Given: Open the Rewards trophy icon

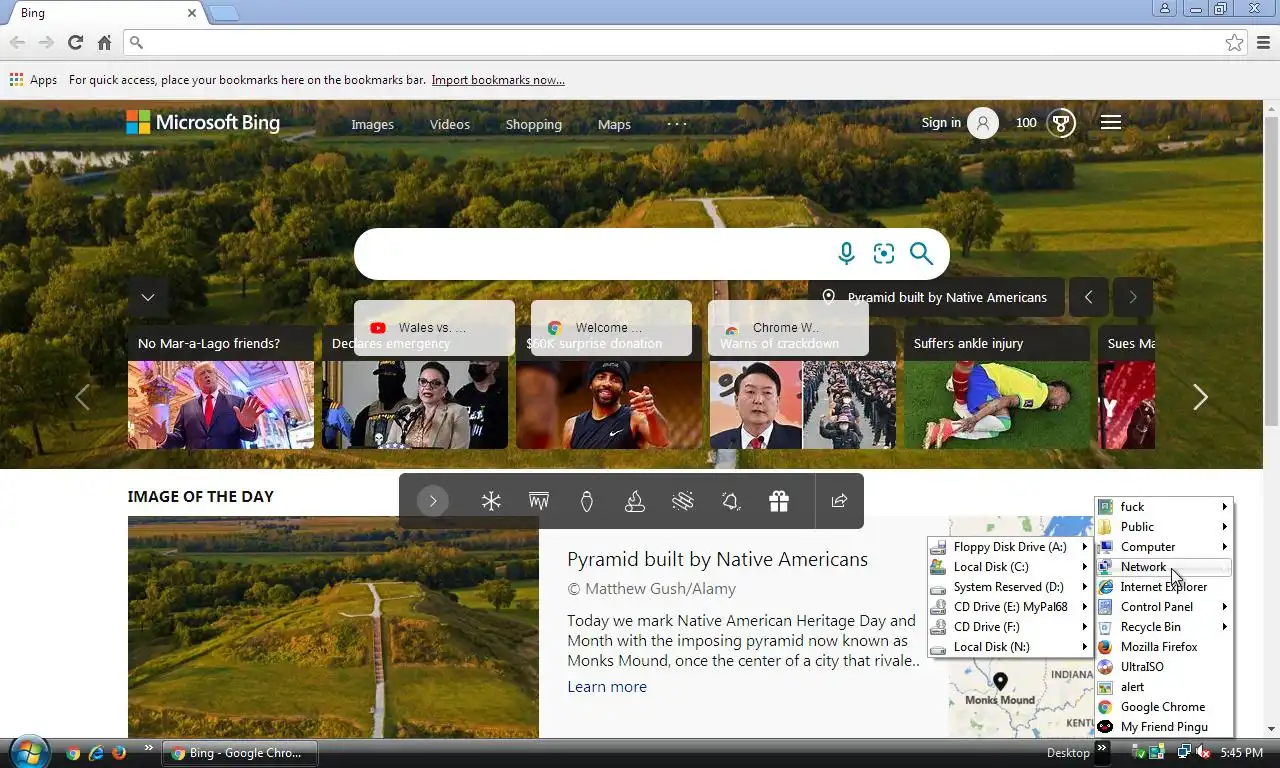Looking at the screenshot, I should [x=1061, y=123].
